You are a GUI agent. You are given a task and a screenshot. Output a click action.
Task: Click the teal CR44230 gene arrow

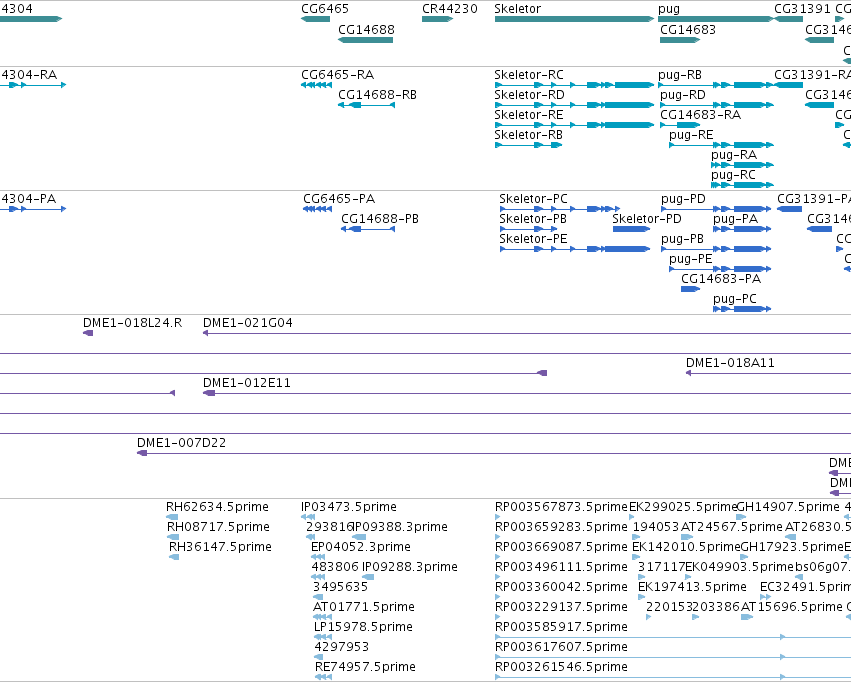(437, 19)
